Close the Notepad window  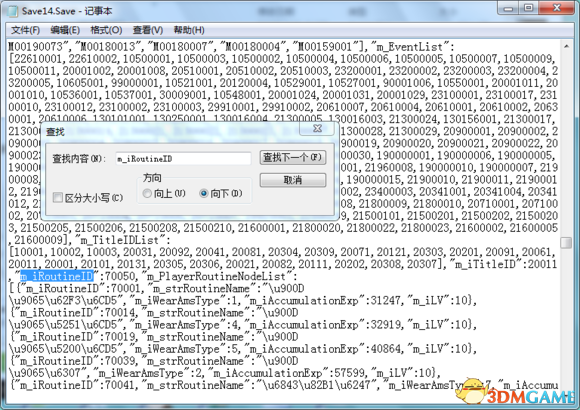557,8
